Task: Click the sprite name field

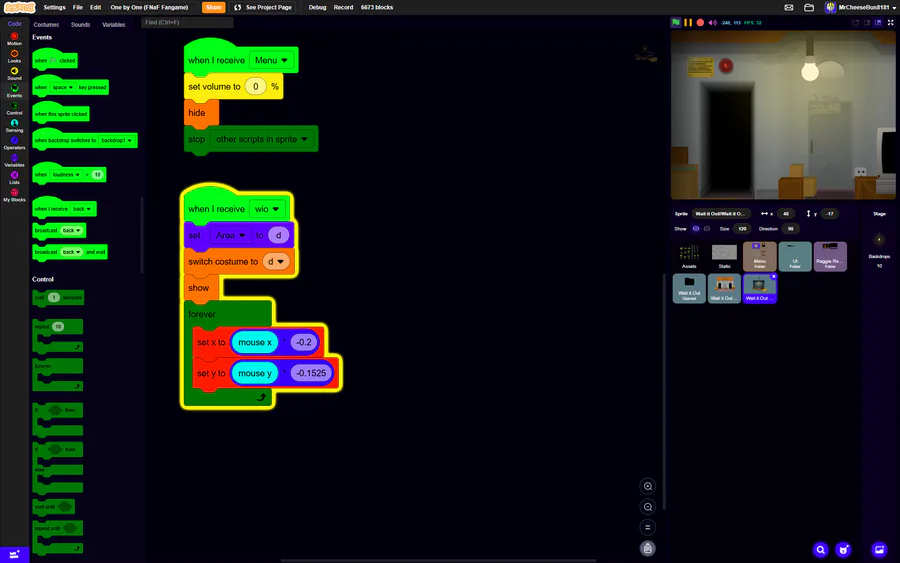Action: 720,213
